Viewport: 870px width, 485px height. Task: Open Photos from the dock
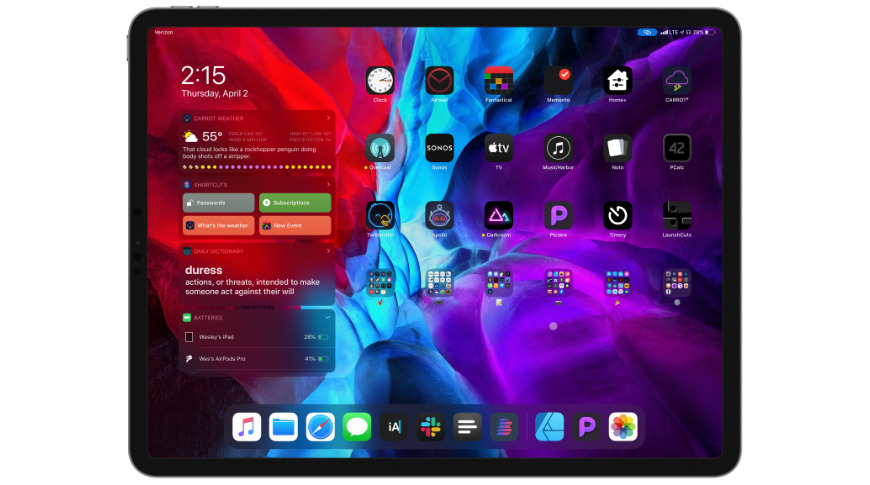623,427
